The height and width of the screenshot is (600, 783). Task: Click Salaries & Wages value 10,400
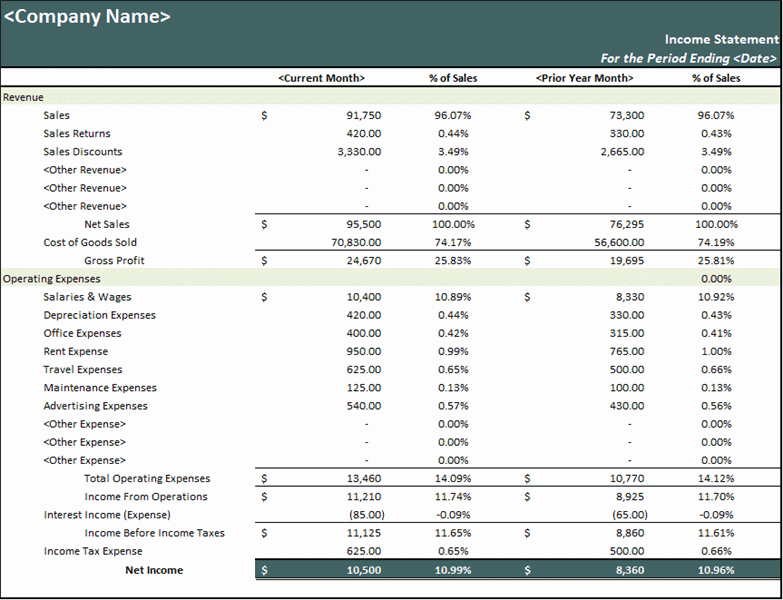tap(364, 297)
